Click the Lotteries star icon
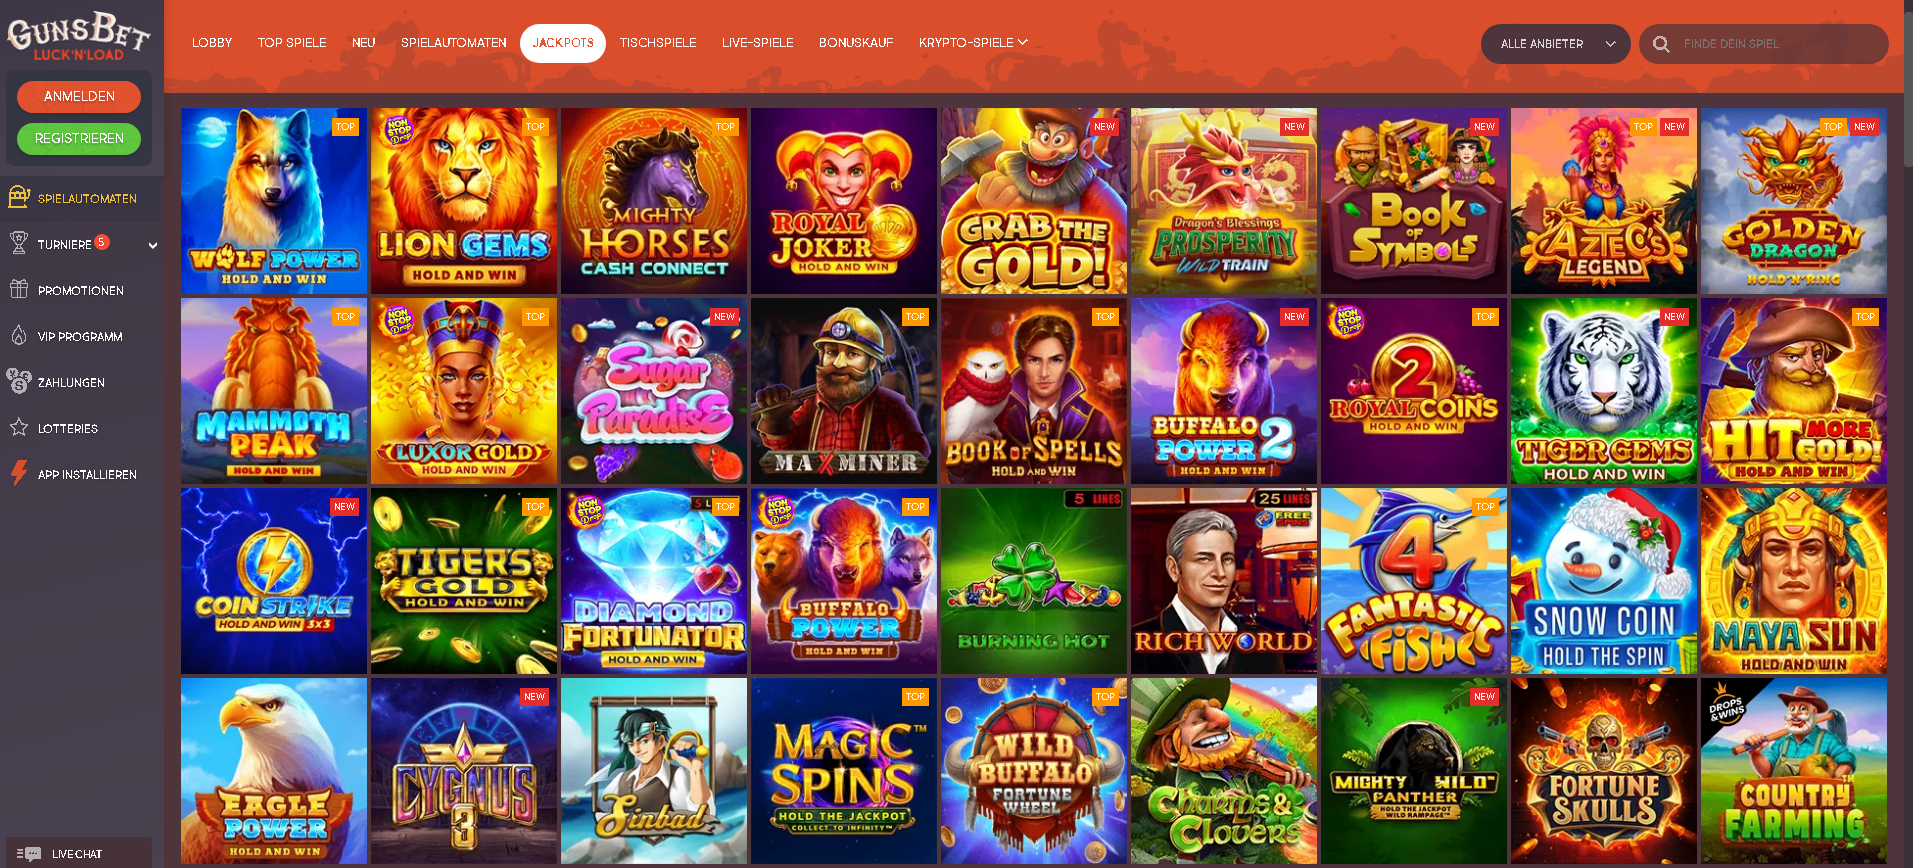The image size is (1913, 868). (x=19, y=427)
